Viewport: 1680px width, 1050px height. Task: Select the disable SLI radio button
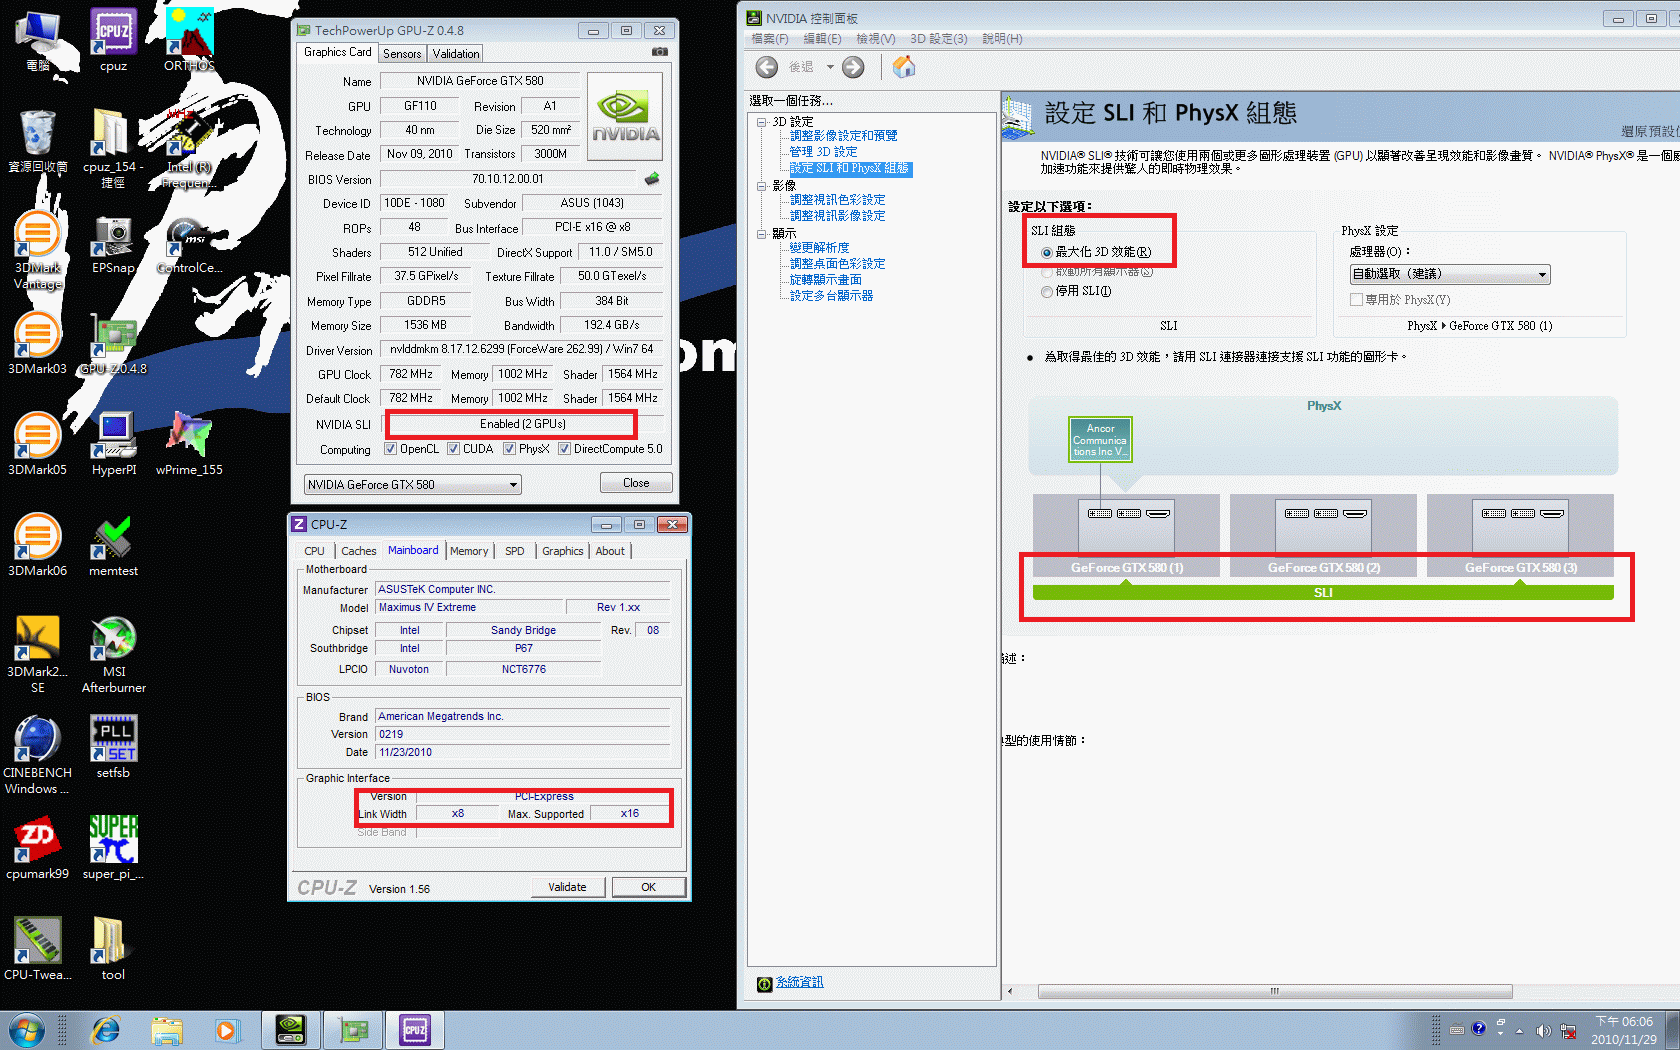[1047, 292]
